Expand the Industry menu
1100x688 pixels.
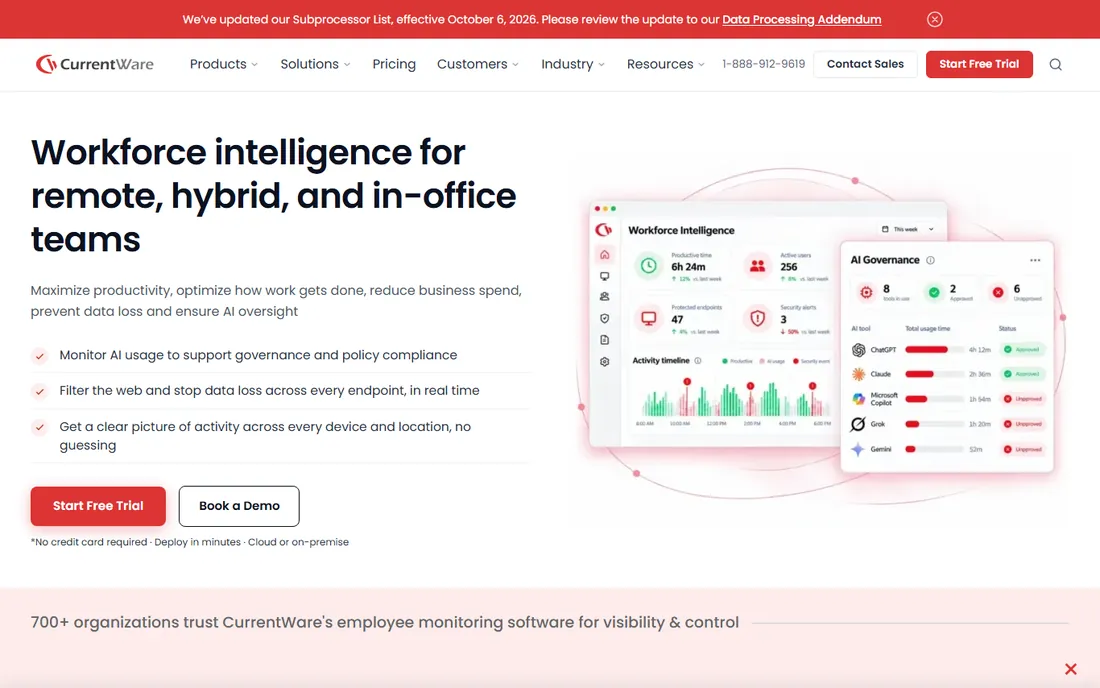pos(572,65)
